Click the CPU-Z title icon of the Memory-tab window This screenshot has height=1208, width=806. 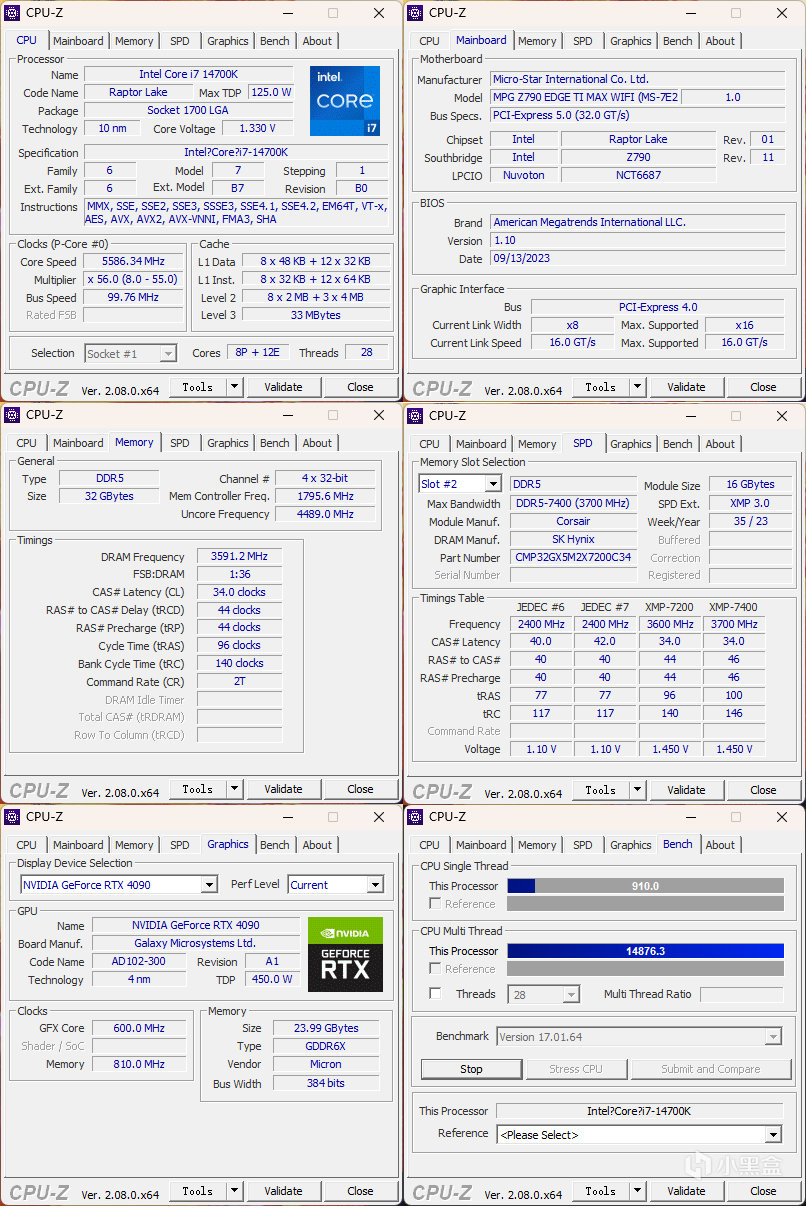click(x=12, y=415)
